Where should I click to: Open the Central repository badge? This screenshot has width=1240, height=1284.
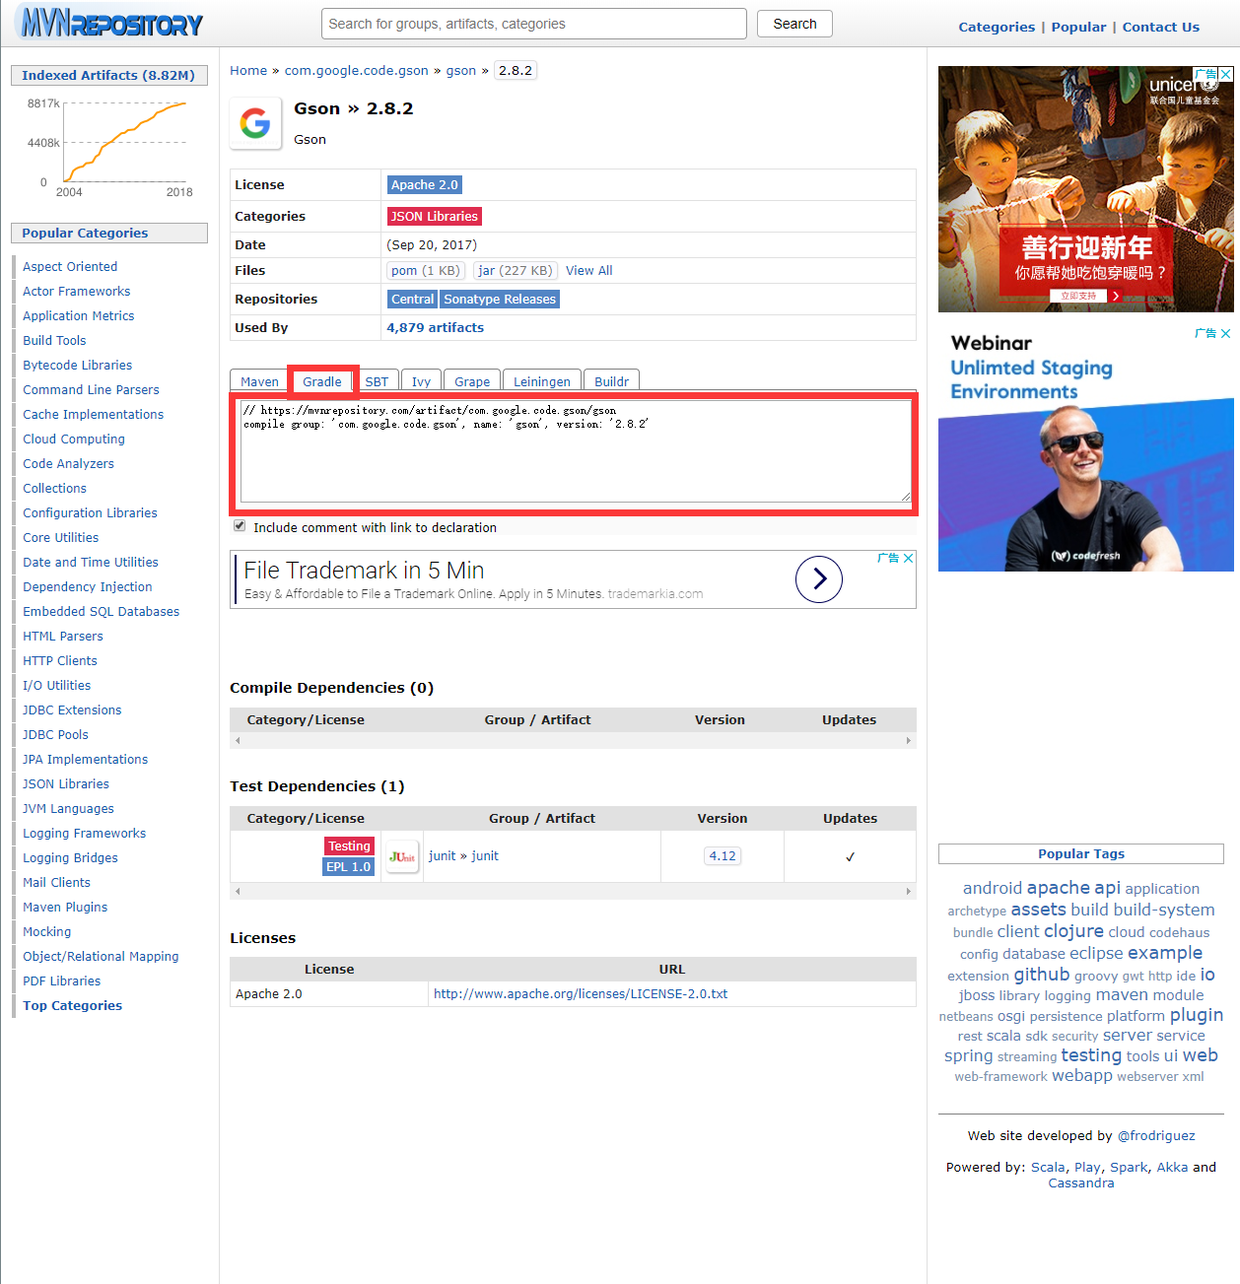(412, 299)
